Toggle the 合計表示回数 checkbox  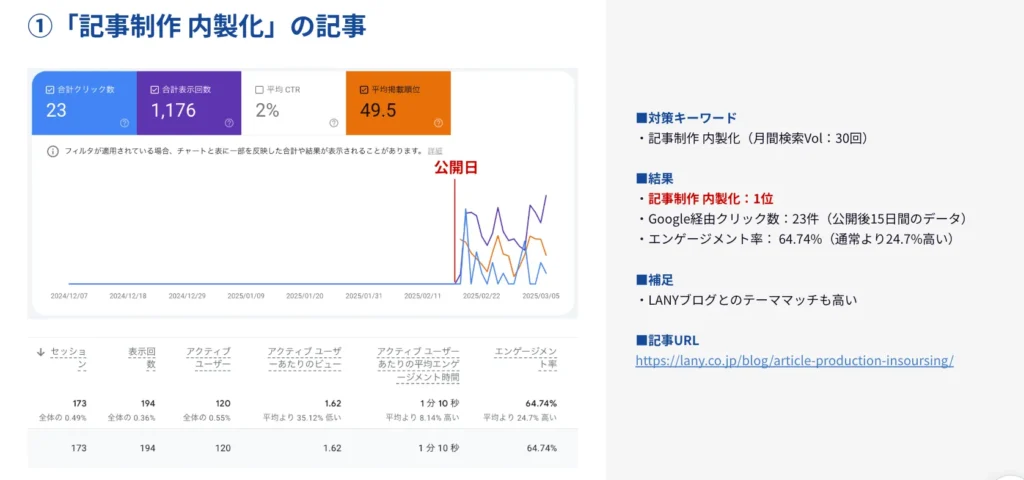(x=155, y=89)
